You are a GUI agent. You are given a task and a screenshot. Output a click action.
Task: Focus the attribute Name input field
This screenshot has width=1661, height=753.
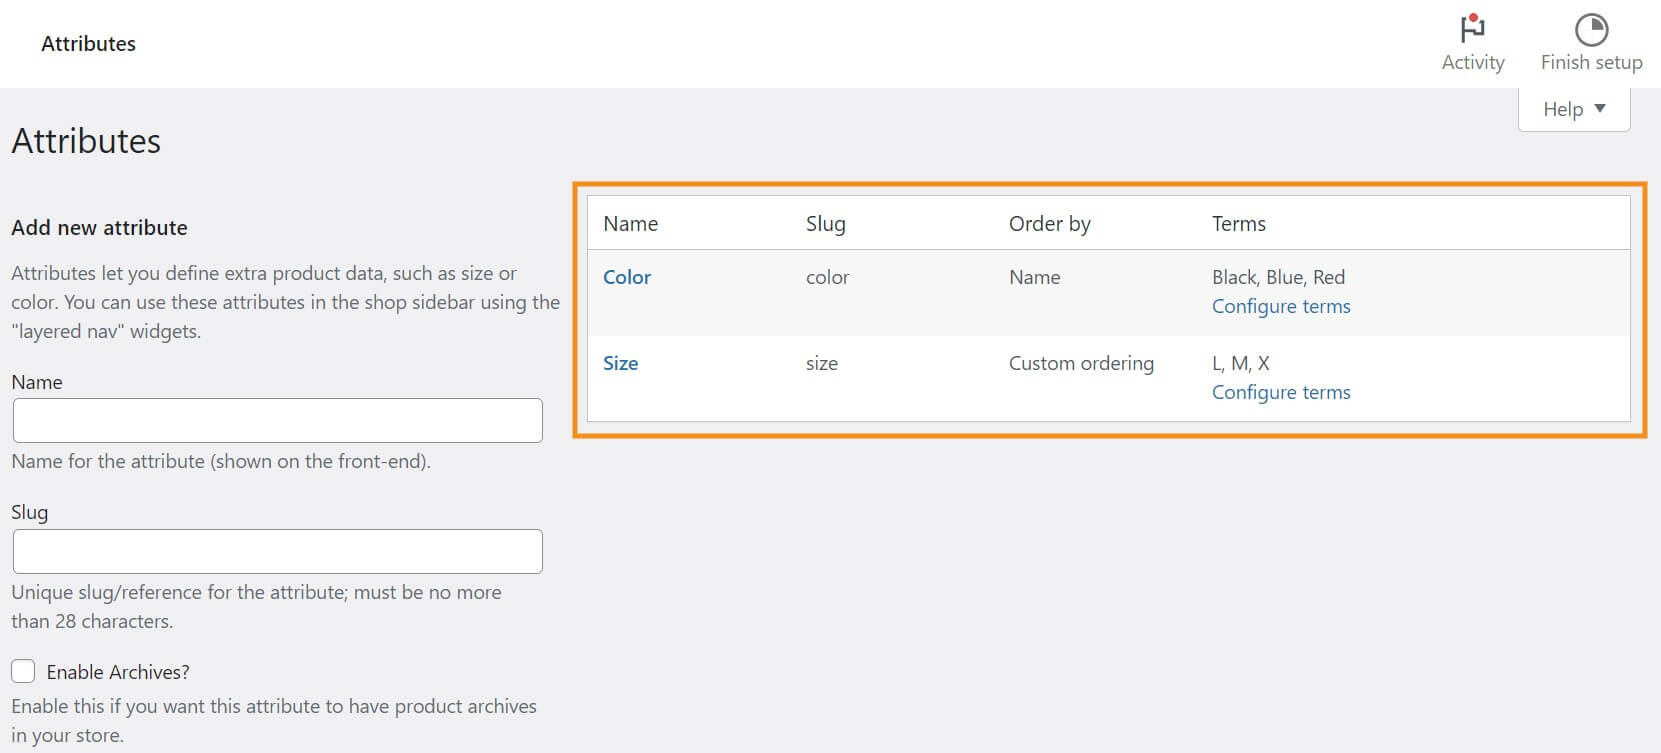point(277,421)
